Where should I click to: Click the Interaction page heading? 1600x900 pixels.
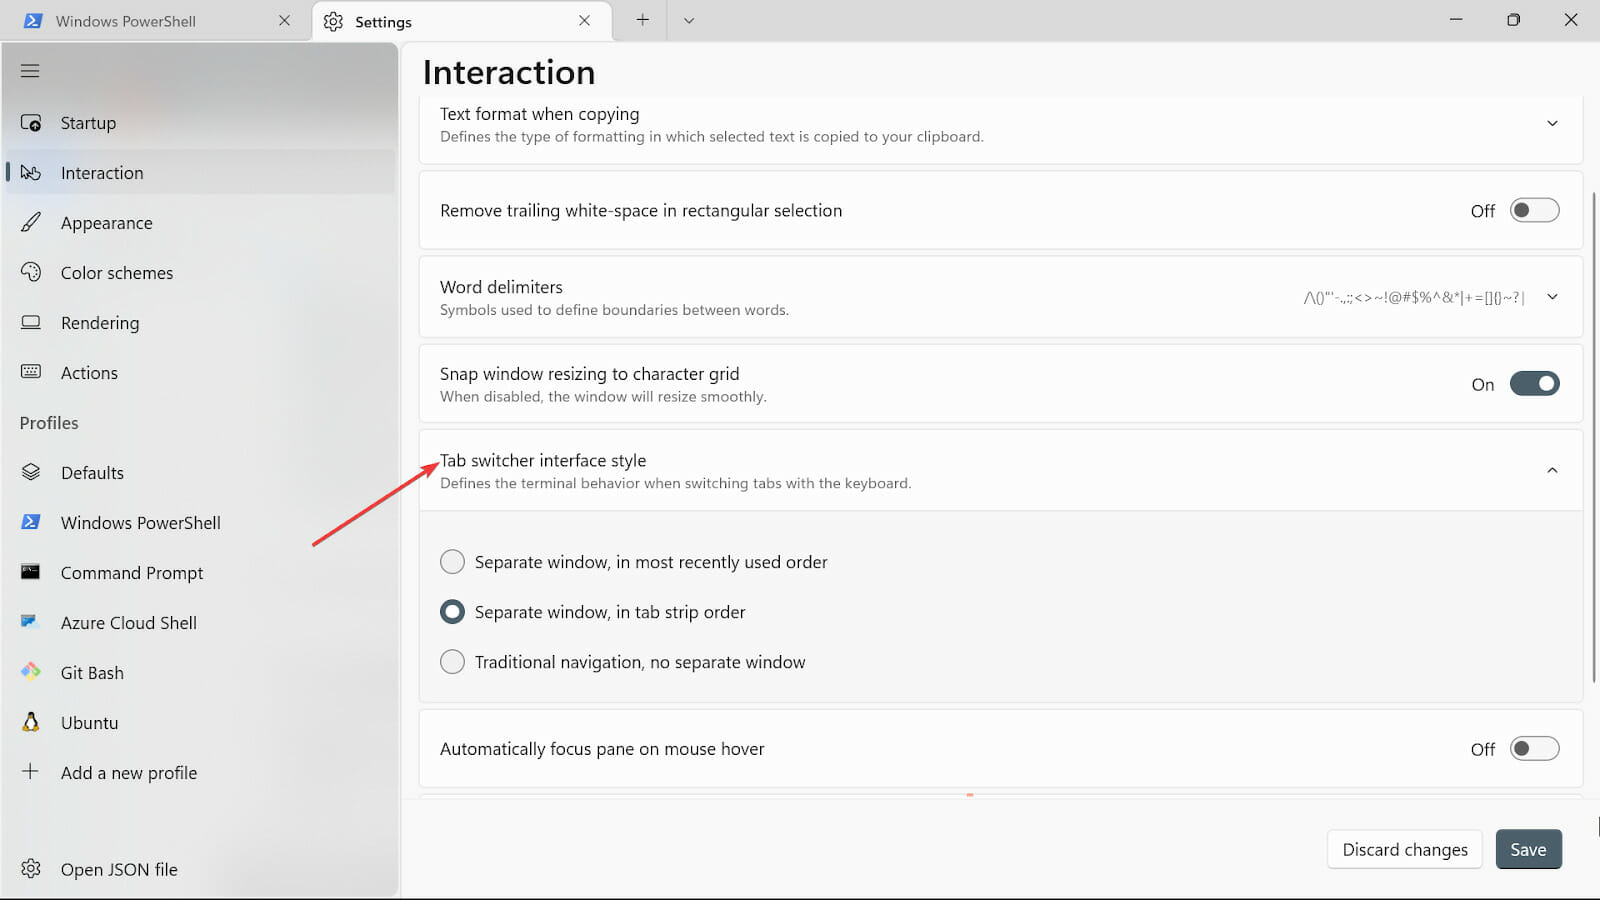[x=509, y=72]
